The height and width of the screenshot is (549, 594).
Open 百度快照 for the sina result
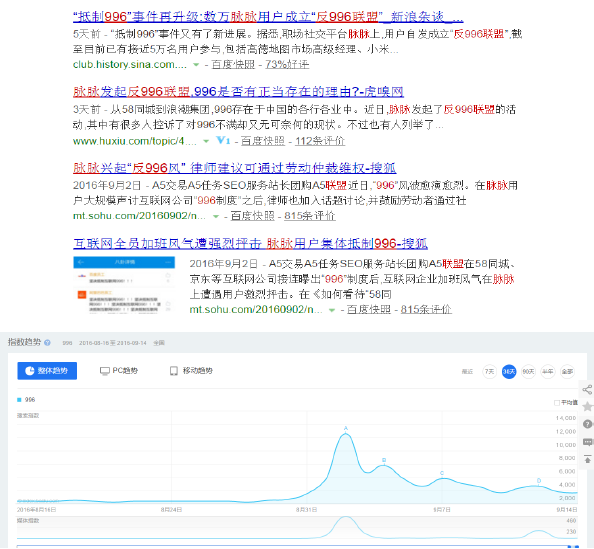point(233,64)
